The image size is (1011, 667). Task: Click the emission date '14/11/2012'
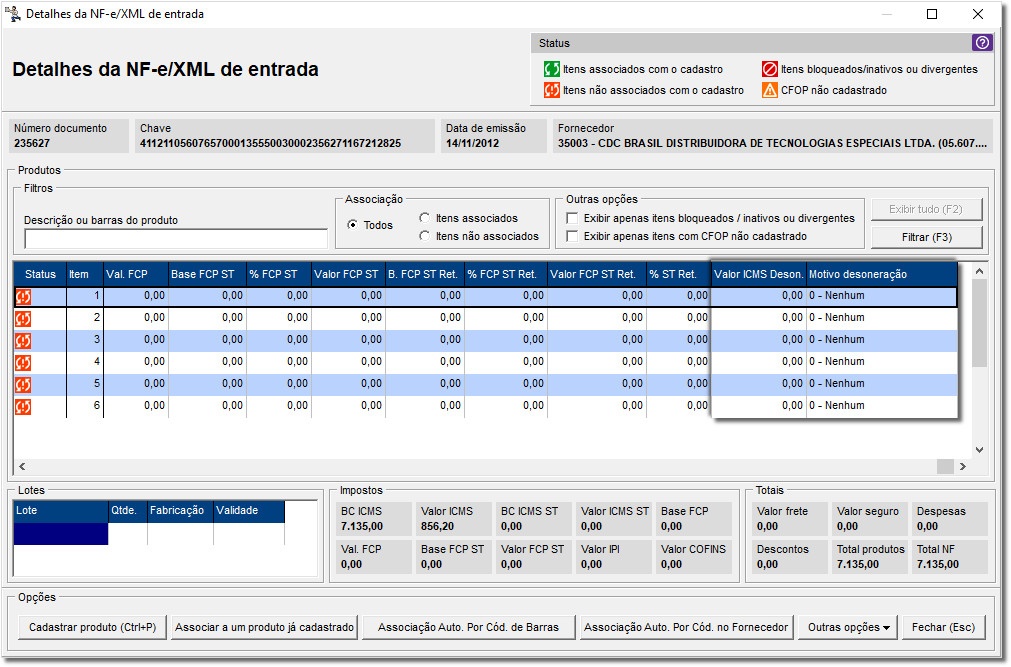tap(473, 143)
